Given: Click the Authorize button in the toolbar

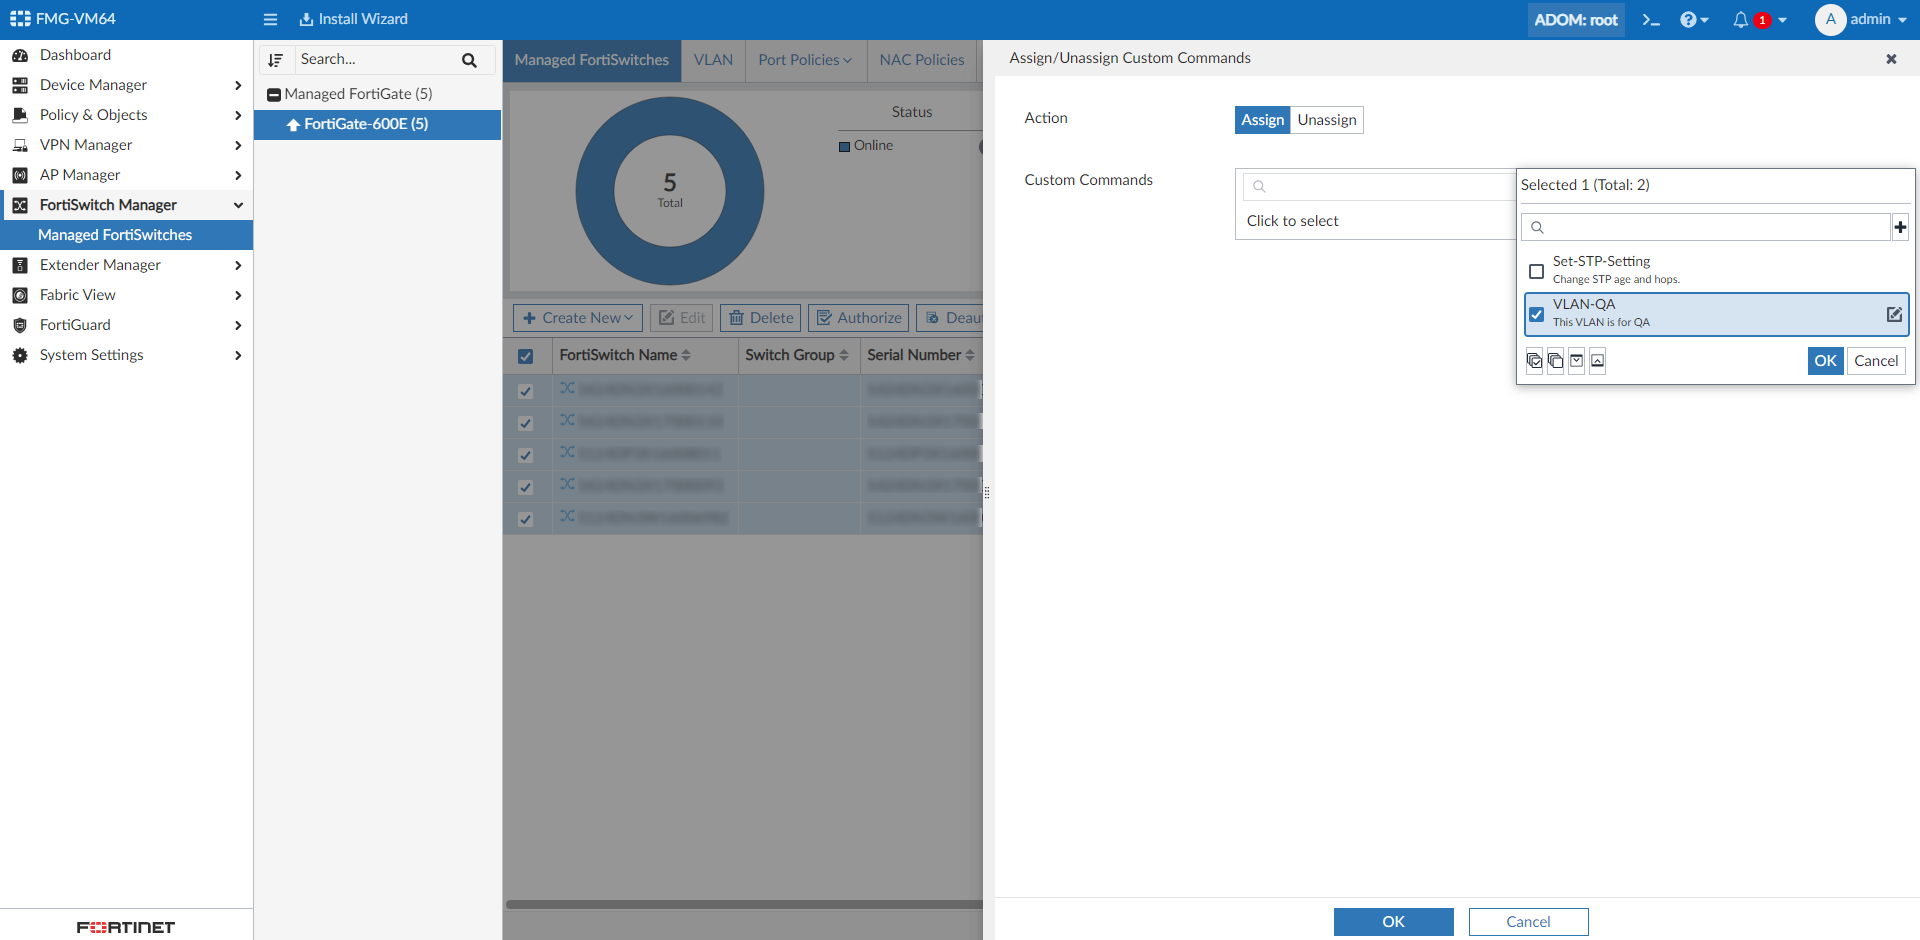Looking at the screenshot, I should [859, 318].
